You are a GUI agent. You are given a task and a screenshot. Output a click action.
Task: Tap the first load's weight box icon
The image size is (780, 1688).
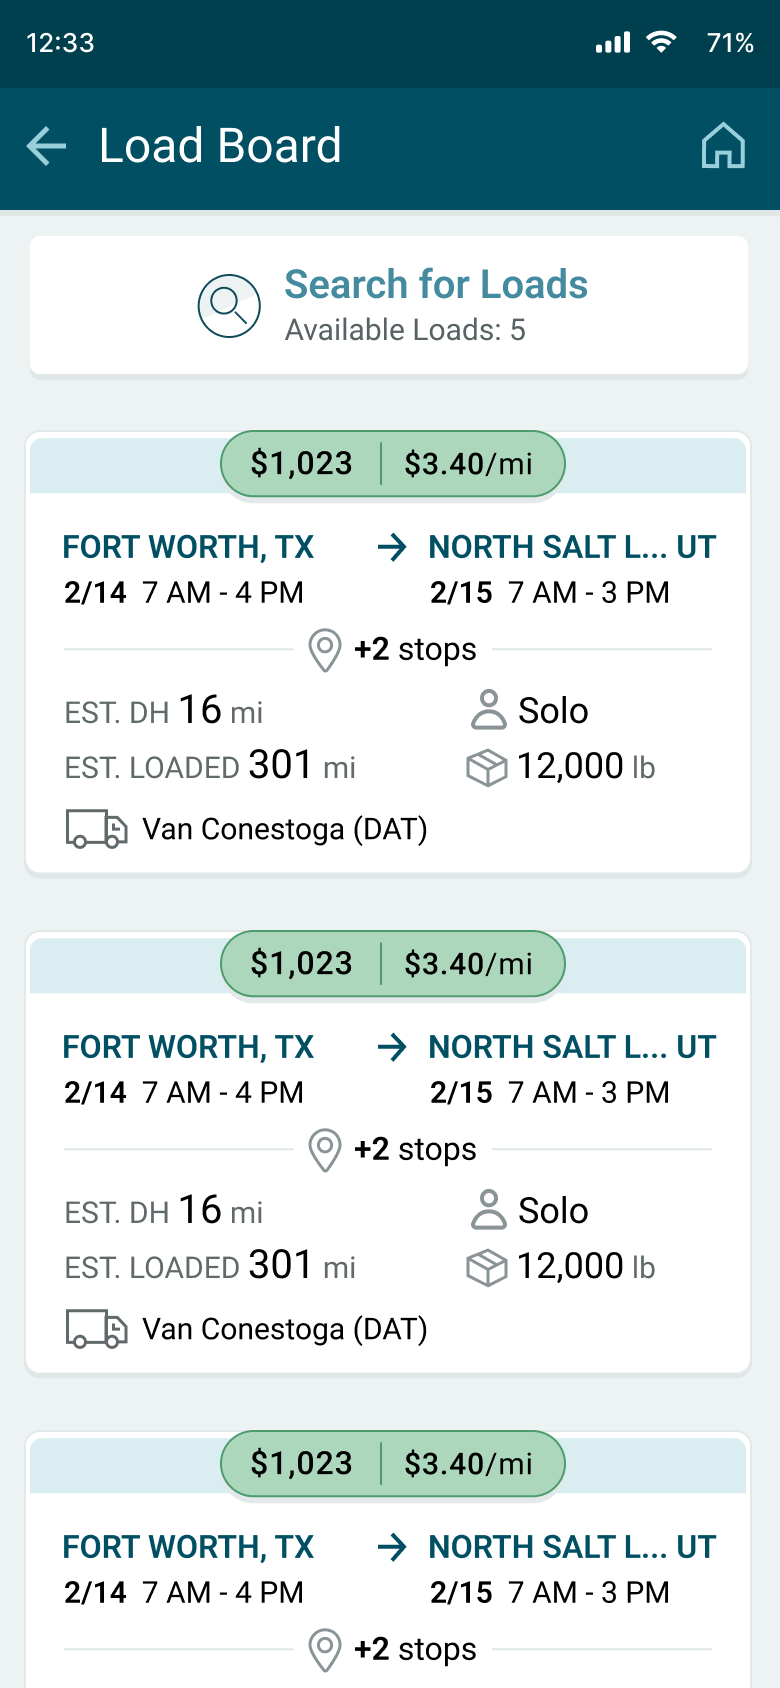(x=487, y=767)
